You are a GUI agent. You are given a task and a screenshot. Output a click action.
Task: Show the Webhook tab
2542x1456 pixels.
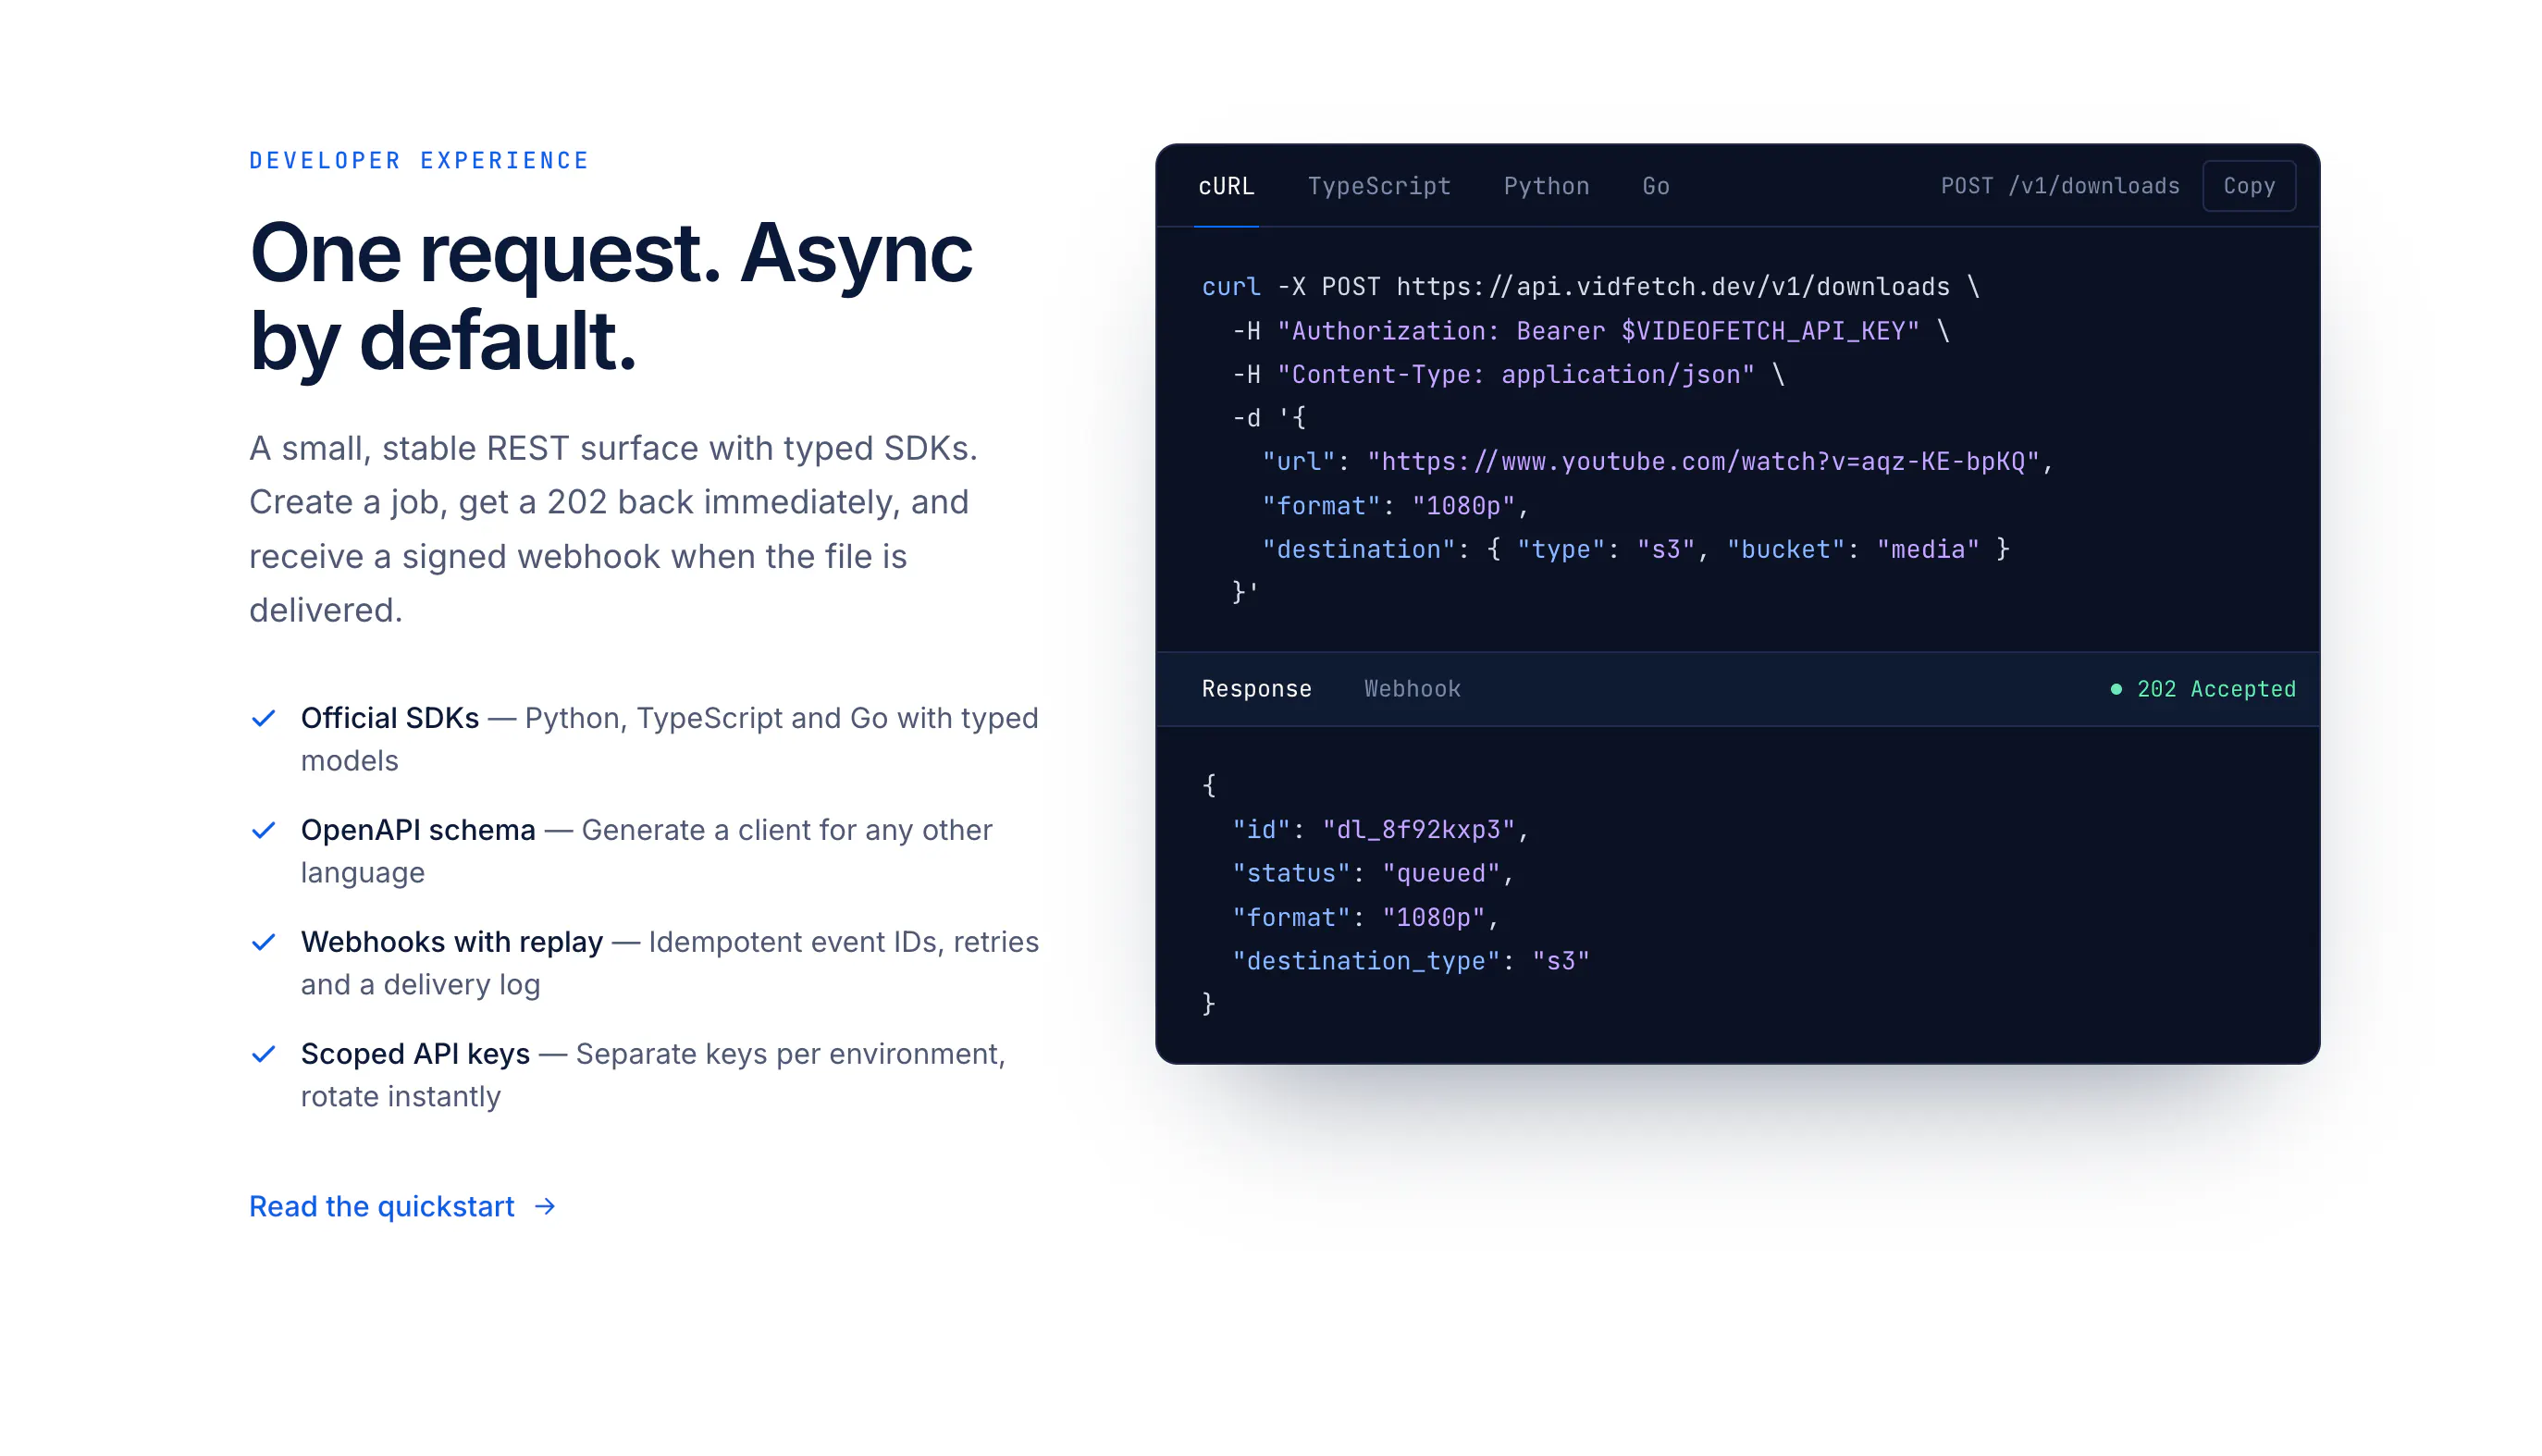1412,689
